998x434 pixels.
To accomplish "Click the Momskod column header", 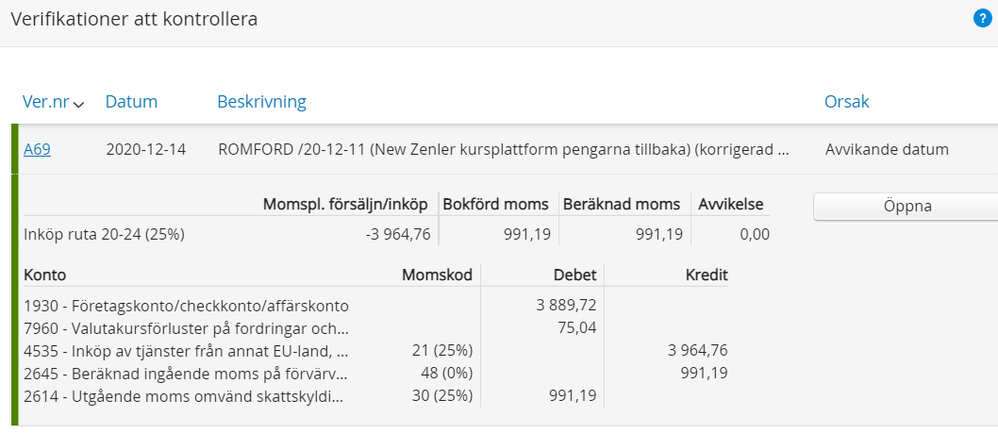I will tap(436, 275).
